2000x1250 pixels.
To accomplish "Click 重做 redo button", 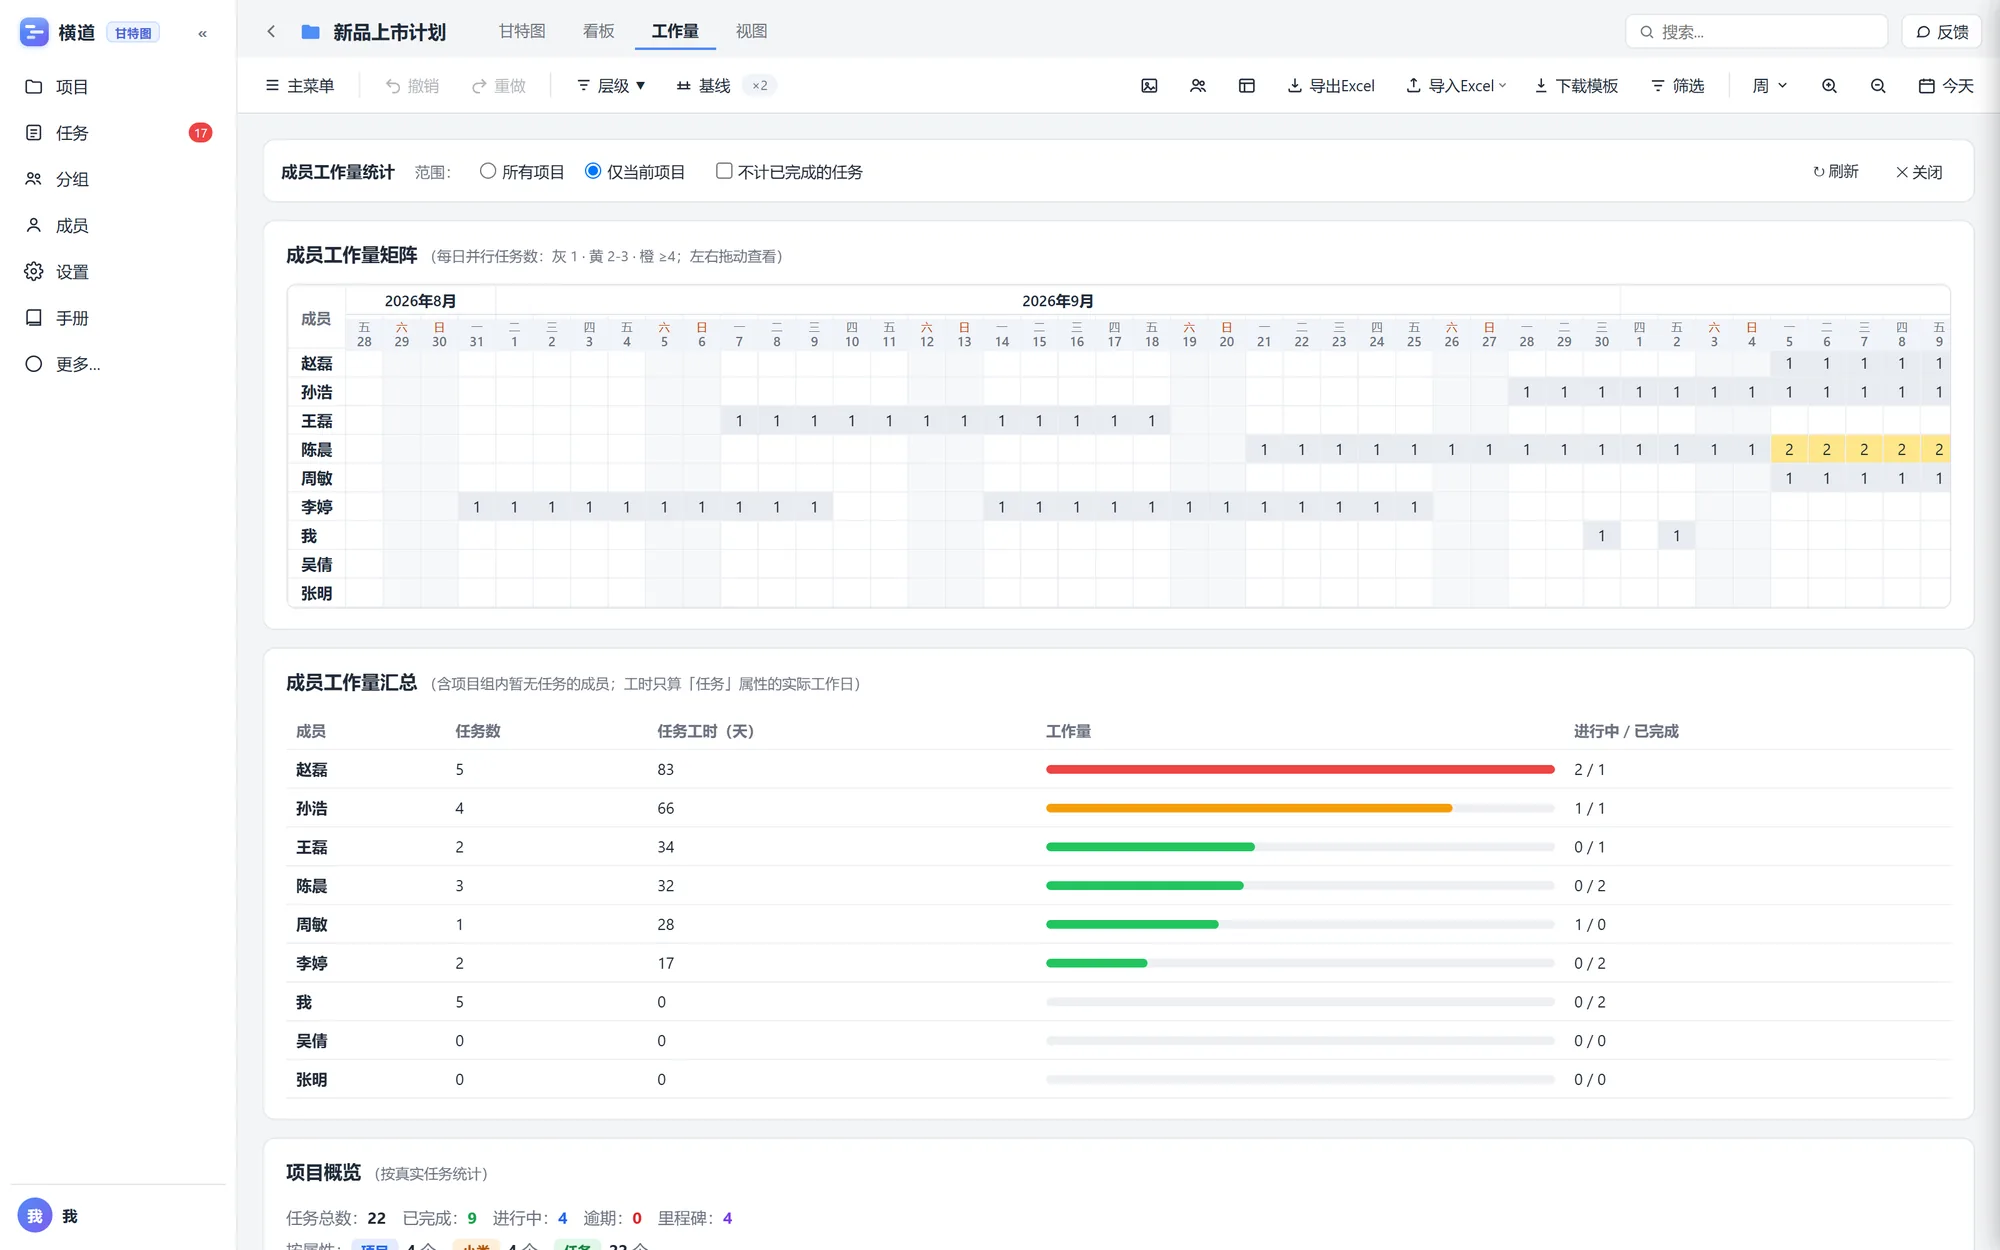I will (498, 86).
